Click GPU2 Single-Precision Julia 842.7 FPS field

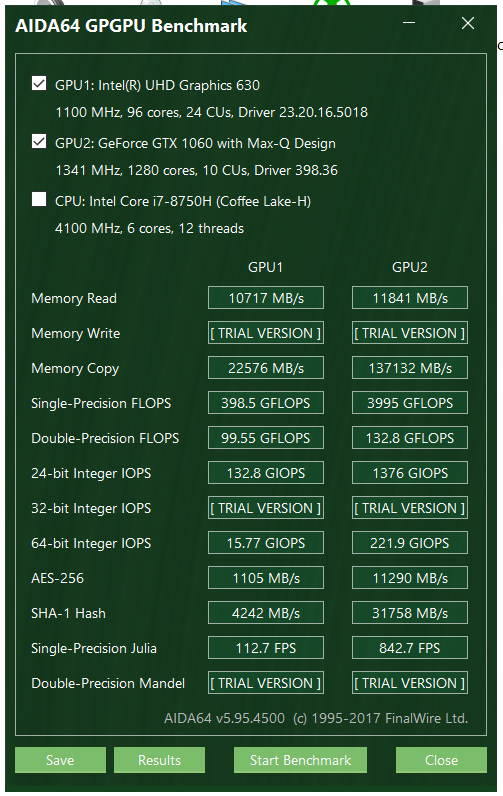tap(410, 648)
